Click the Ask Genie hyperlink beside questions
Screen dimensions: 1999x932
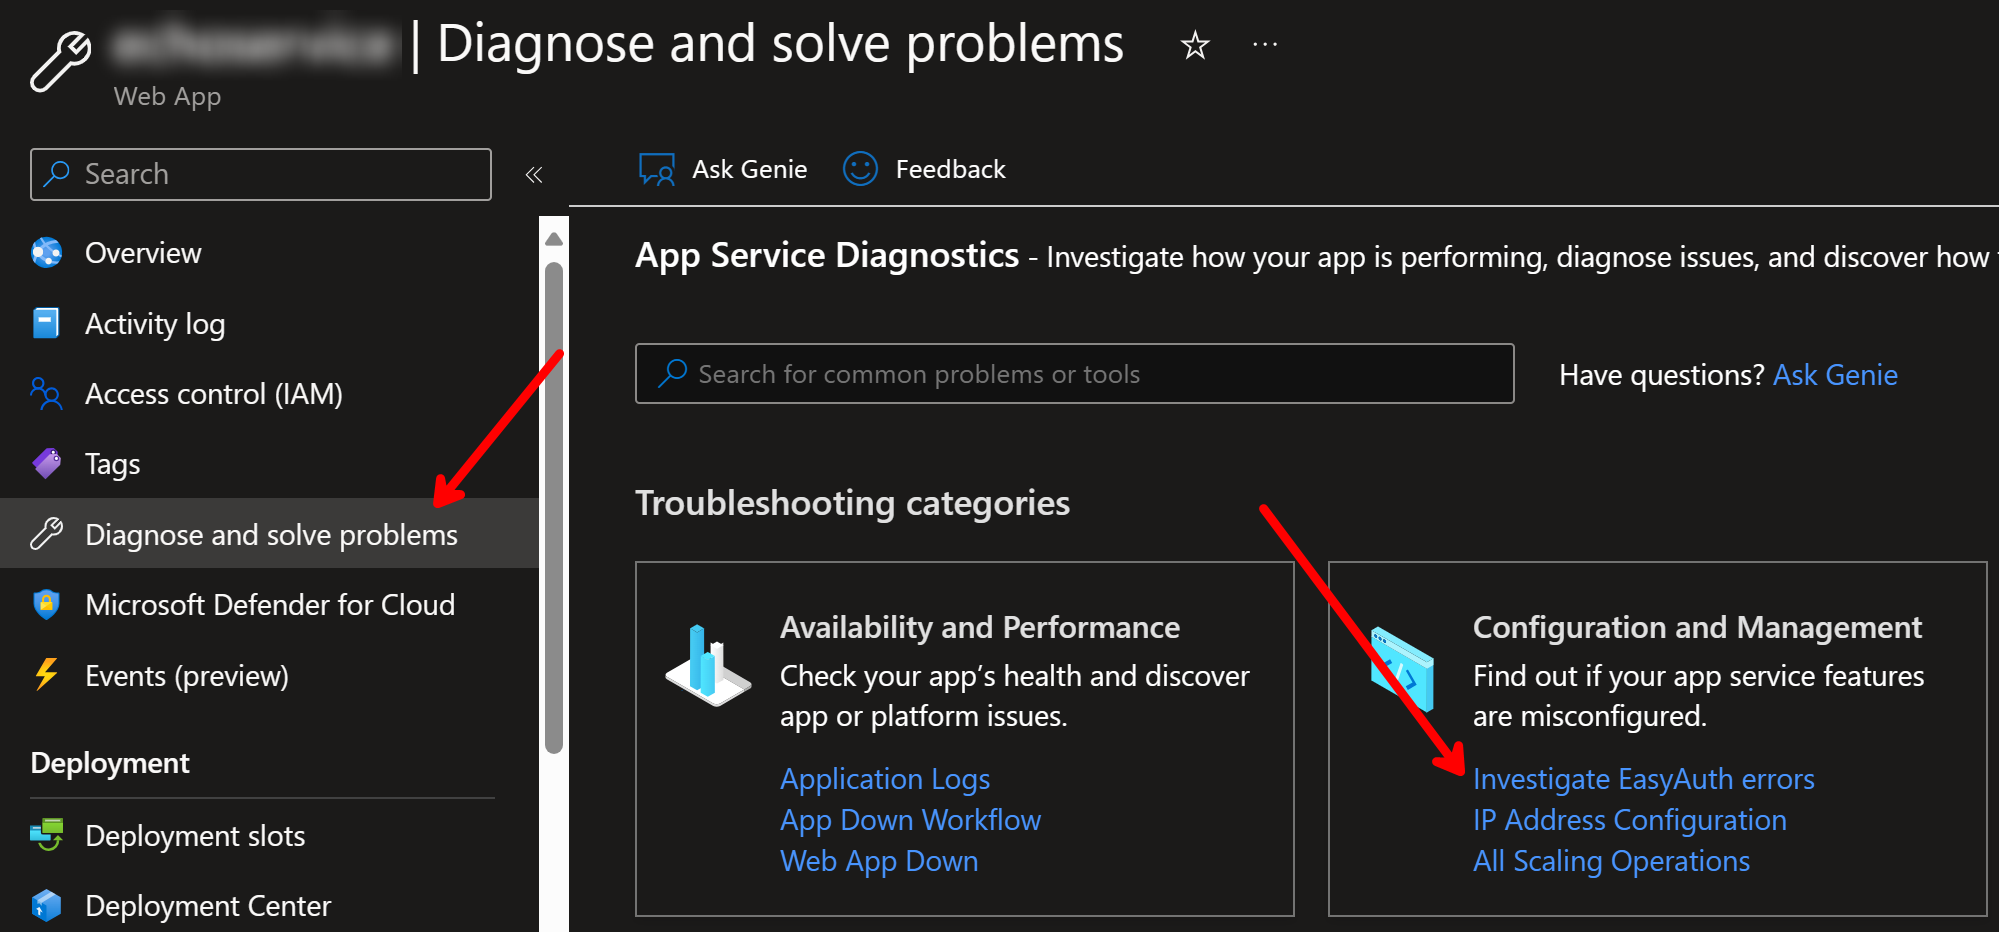coord(1835,375)
